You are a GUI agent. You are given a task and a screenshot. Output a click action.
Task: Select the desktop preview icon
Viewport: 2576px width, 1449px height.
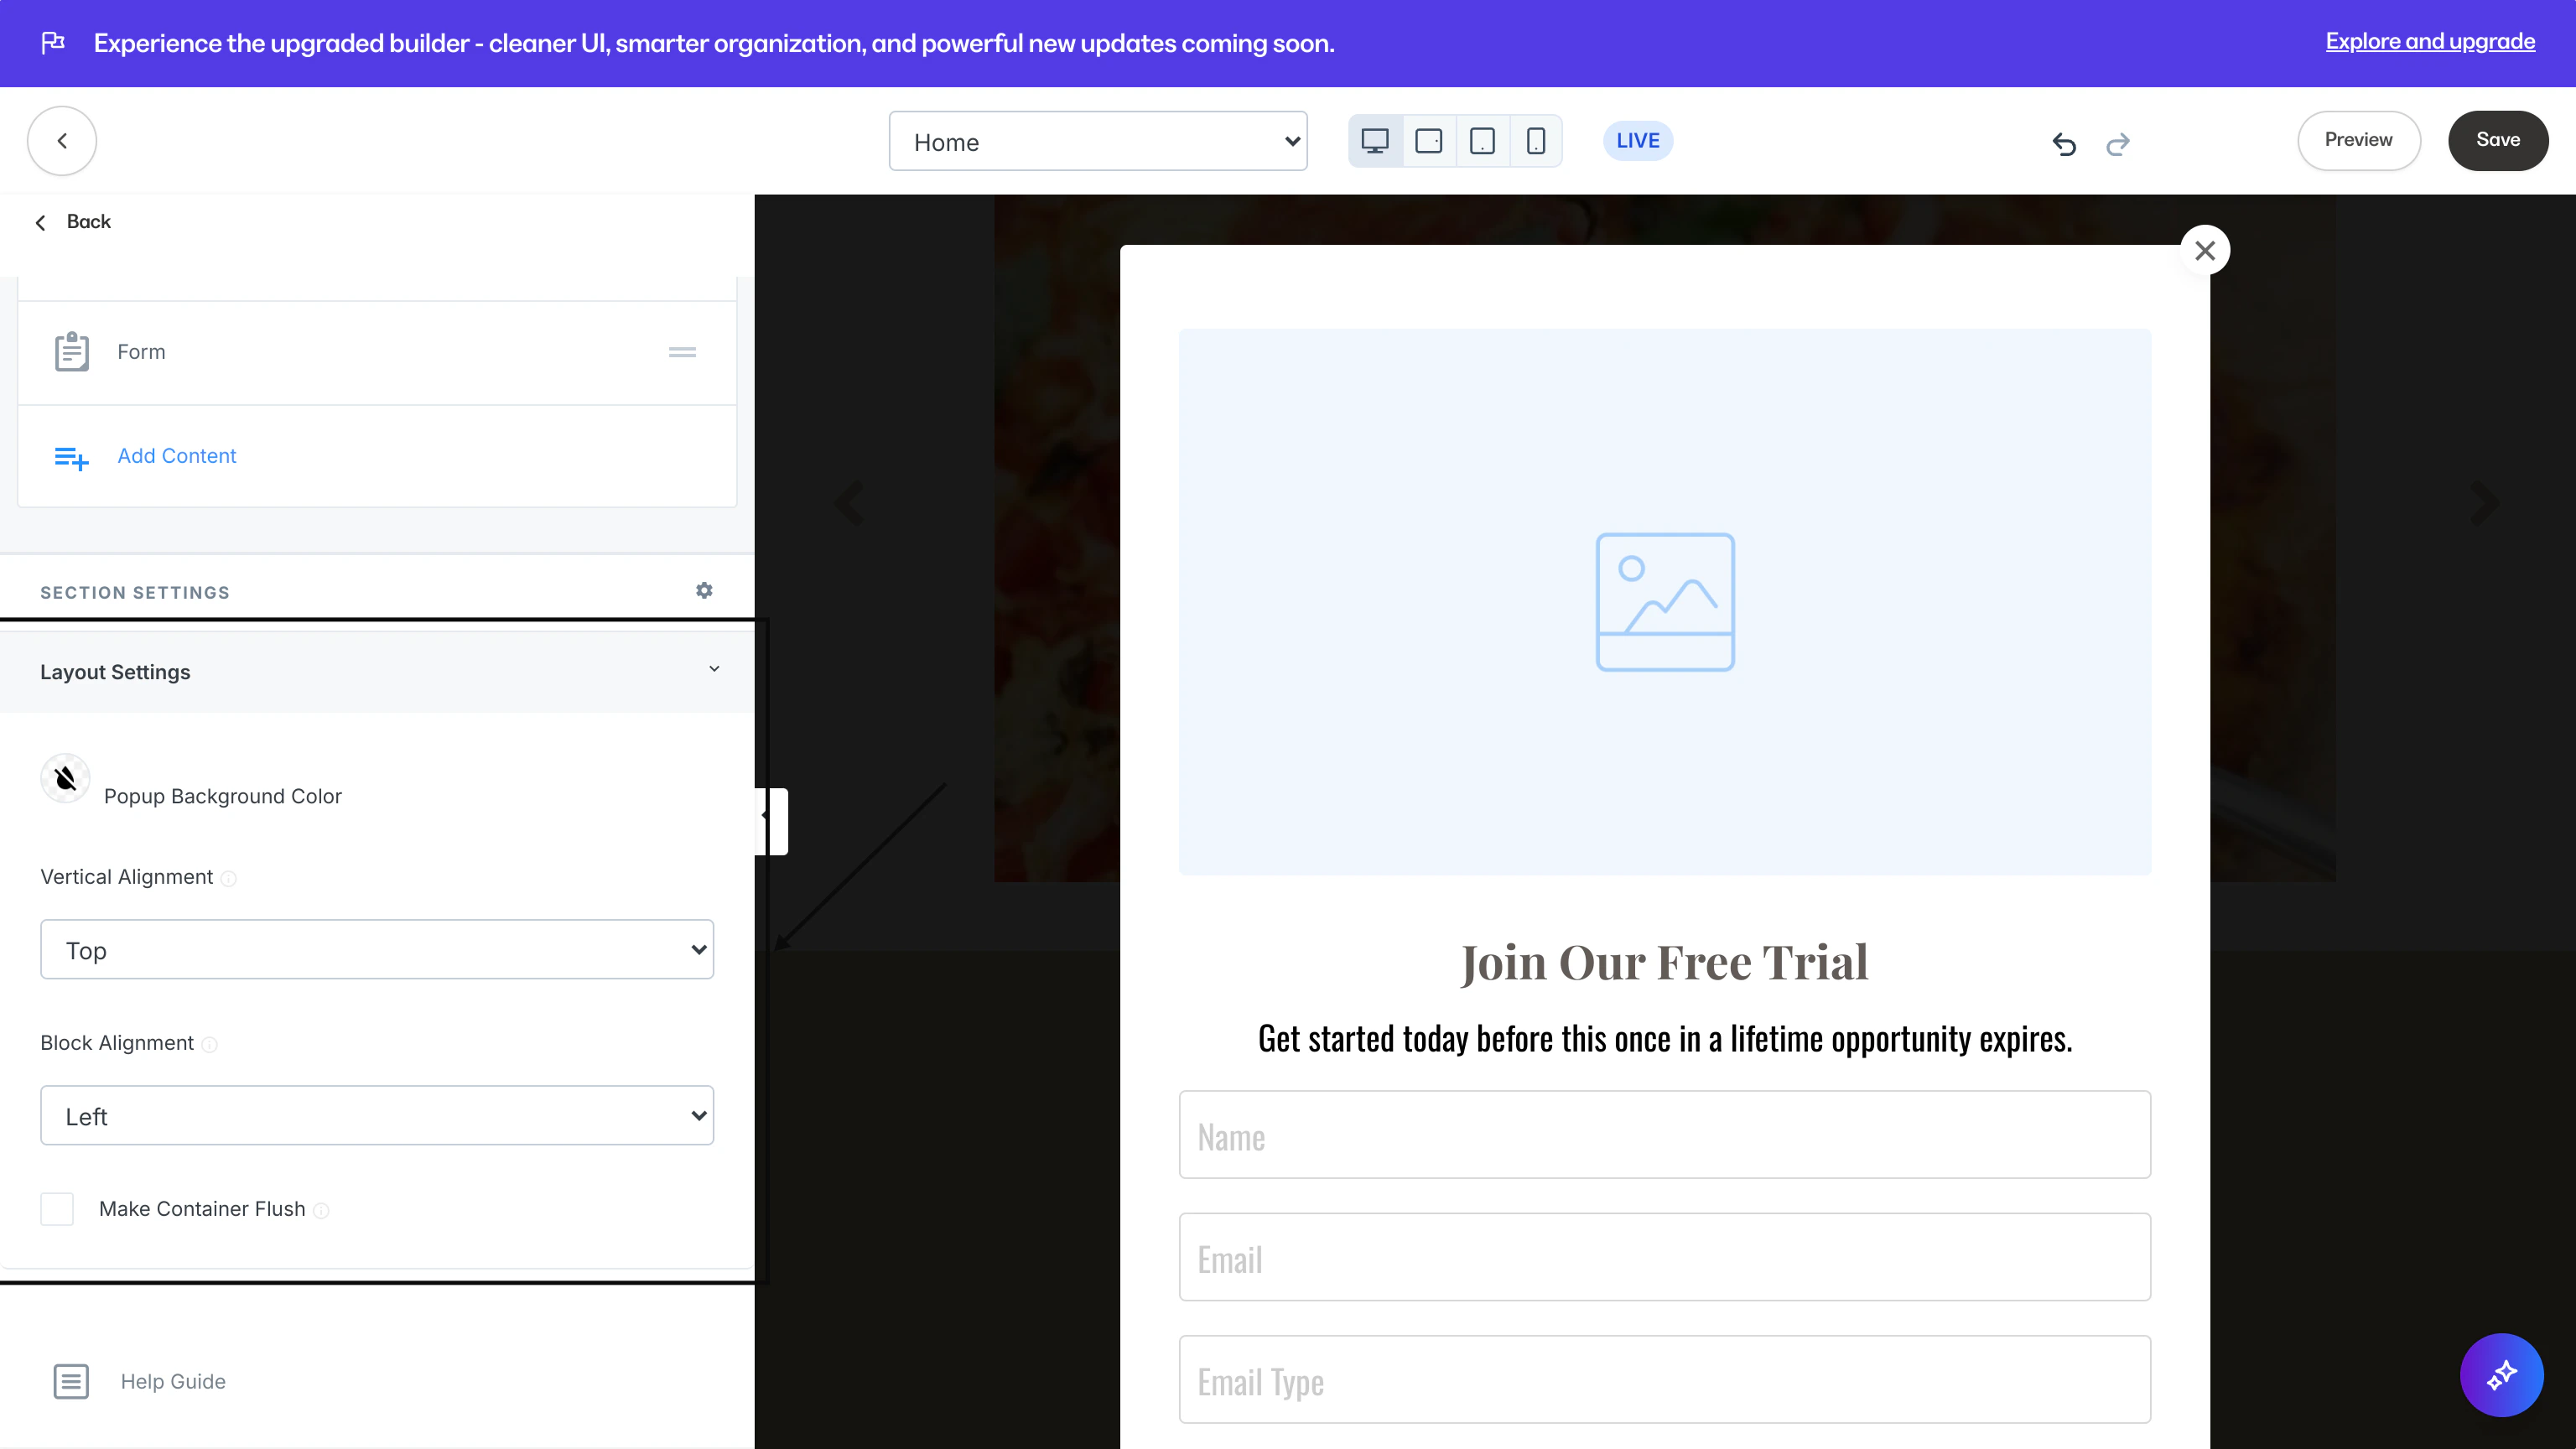pos(1375,140)
